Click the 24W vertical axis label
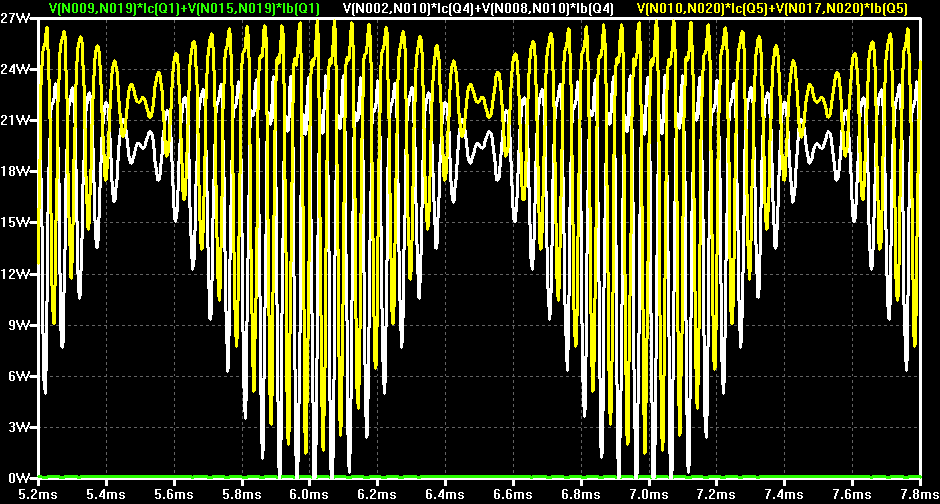Screen dimensions: 940x504 tap(15, 69)
